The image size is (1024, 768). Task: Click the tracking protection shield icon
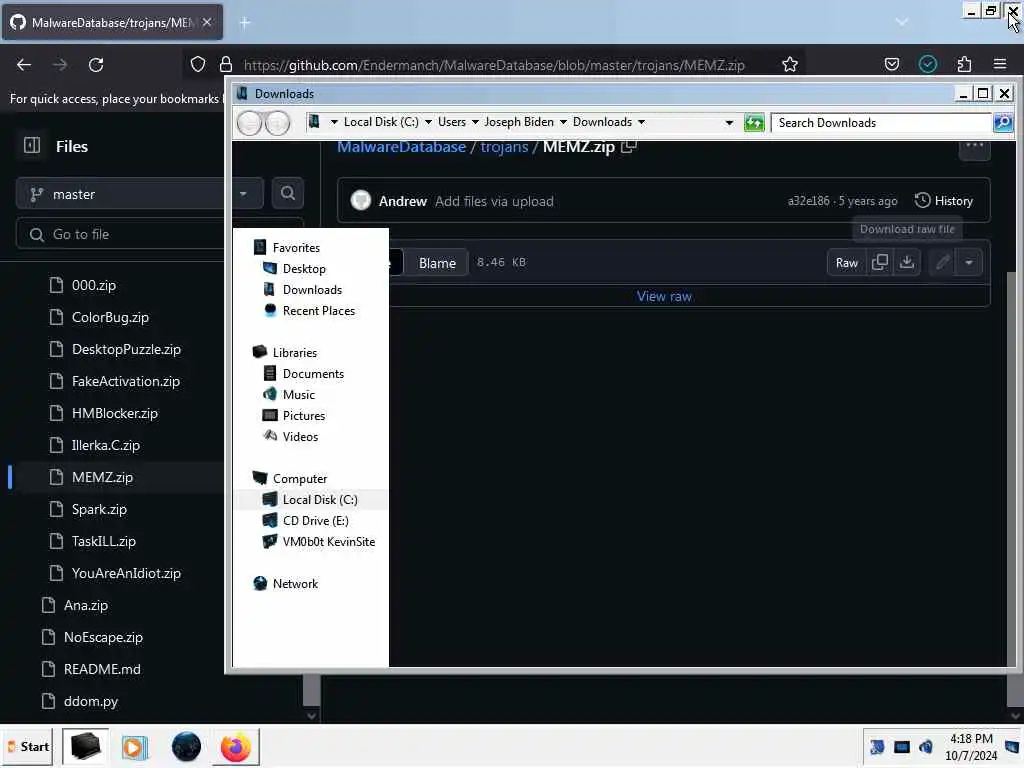[x=197, y=65]
